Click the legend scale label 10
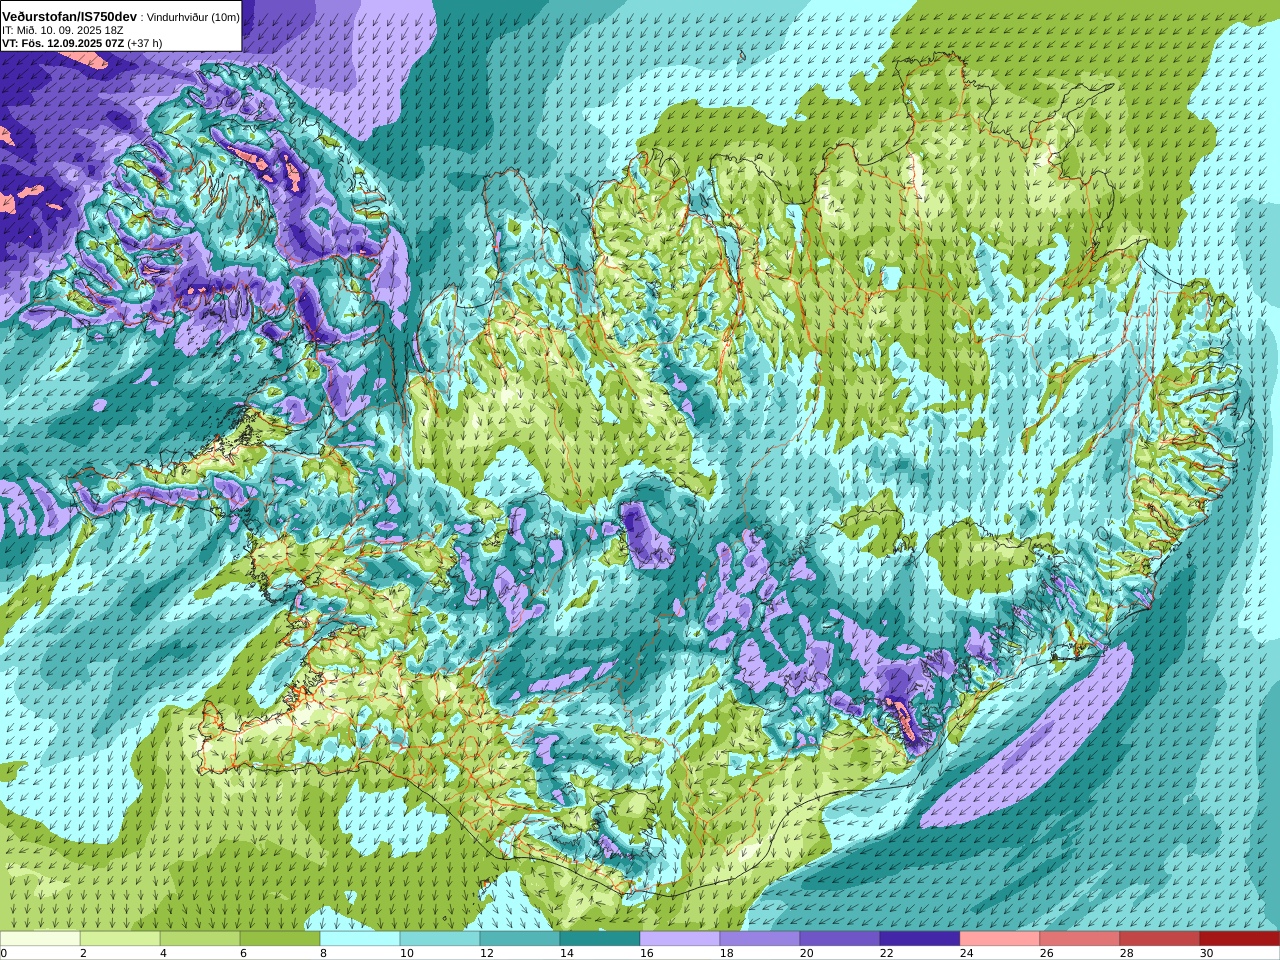Image resolution: width=1280 pixels, height=960 pixels. coord(407,953)
